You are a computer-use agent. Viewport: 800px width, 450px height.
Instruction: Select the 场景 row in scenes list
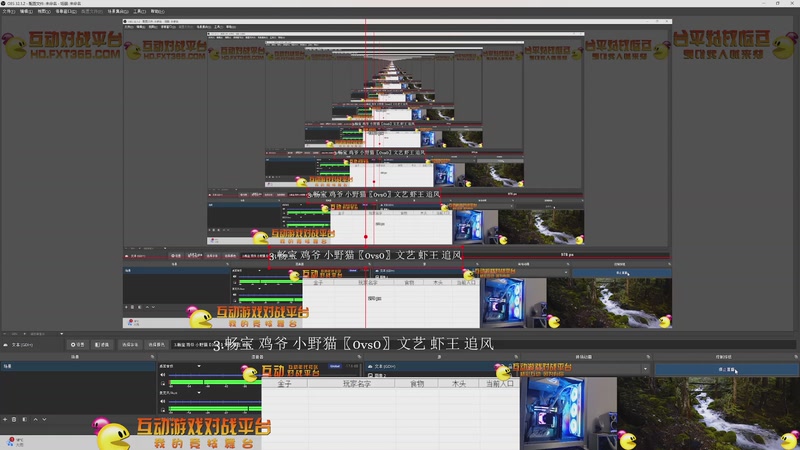pyautogui.click(x=78, y=366)
